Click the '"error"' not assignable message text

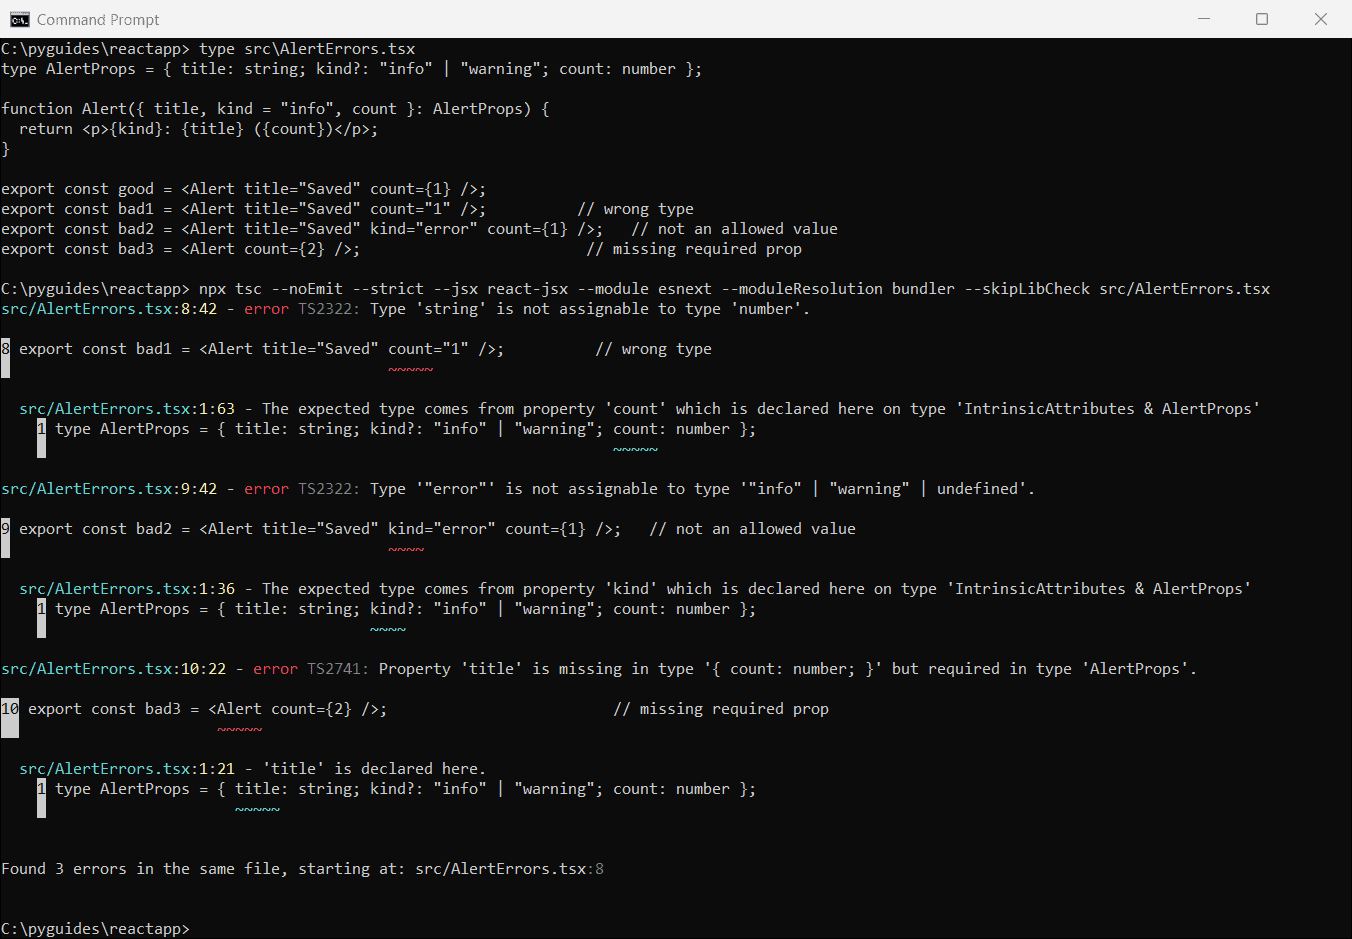pos(703,489)
